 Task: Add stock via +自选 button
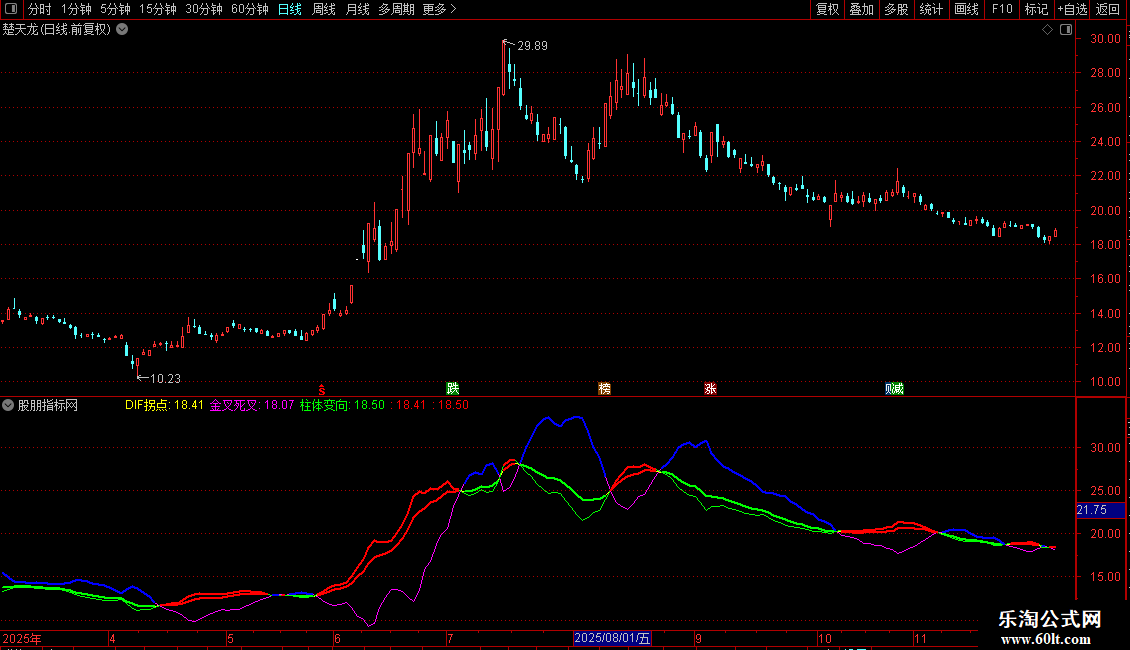coord(1072,10)
